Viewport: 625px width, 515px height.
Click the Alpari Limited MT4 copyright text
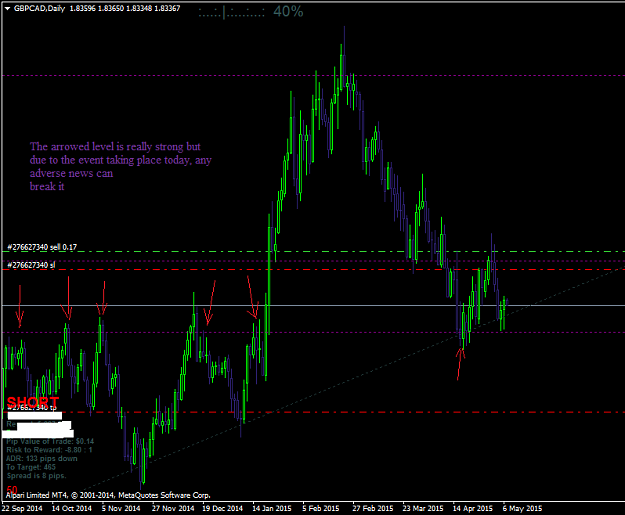click(x=108, y=495)
